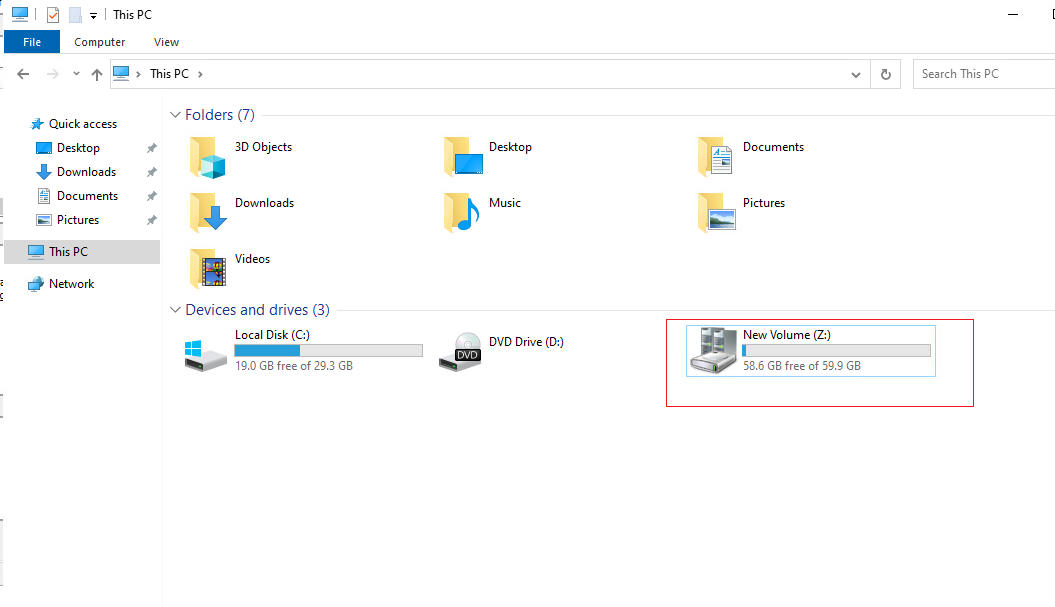
Task: Collapse the Devices and drives (3) group
Action: point(175,310)
